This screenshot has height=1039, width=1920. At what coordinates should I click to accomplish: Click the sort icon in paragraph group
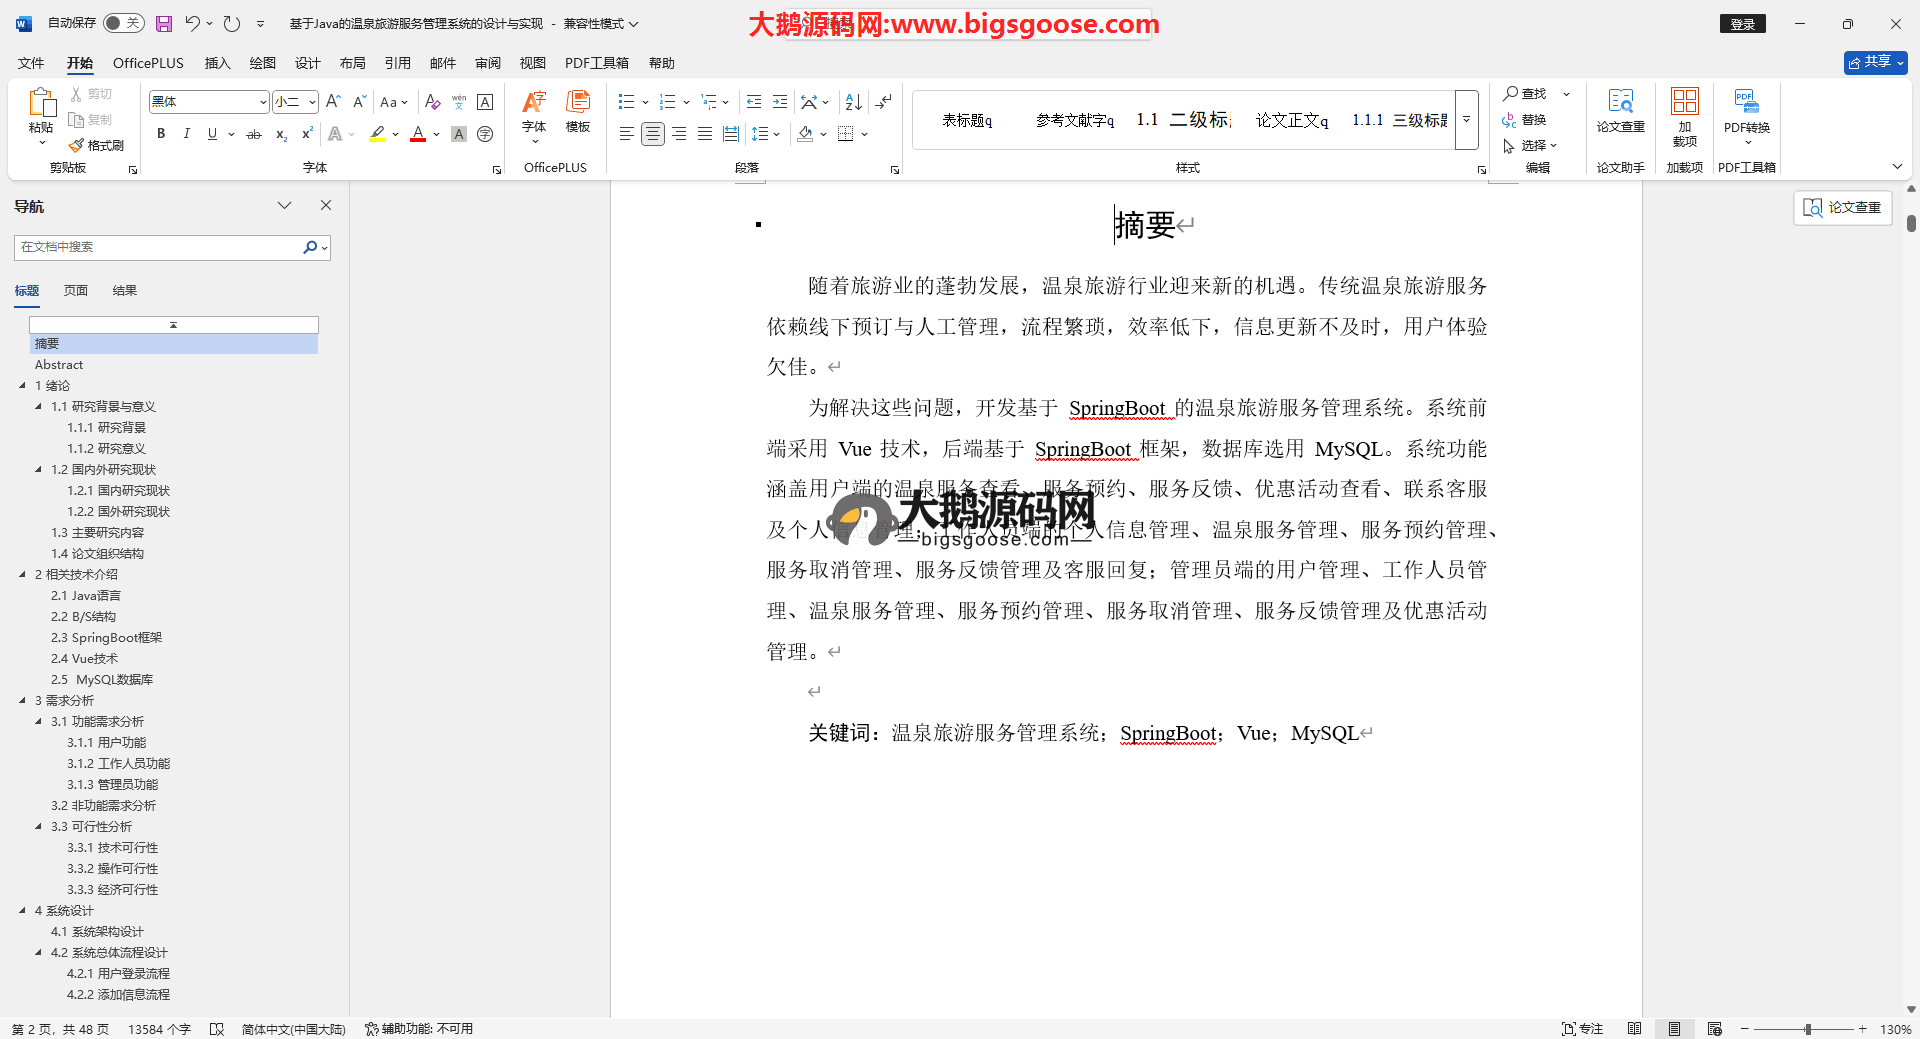[853, 102]
